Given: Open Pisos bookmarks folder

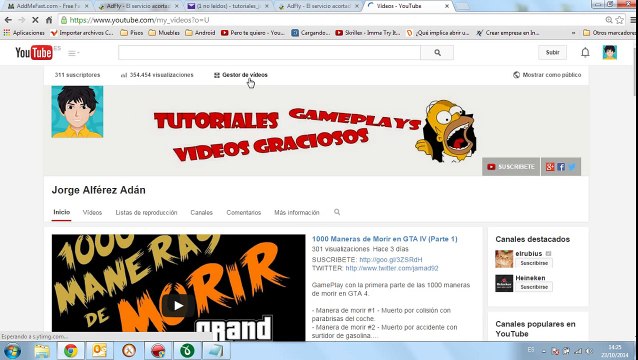Looking at the screenshot, I should [x=132, y=33].
